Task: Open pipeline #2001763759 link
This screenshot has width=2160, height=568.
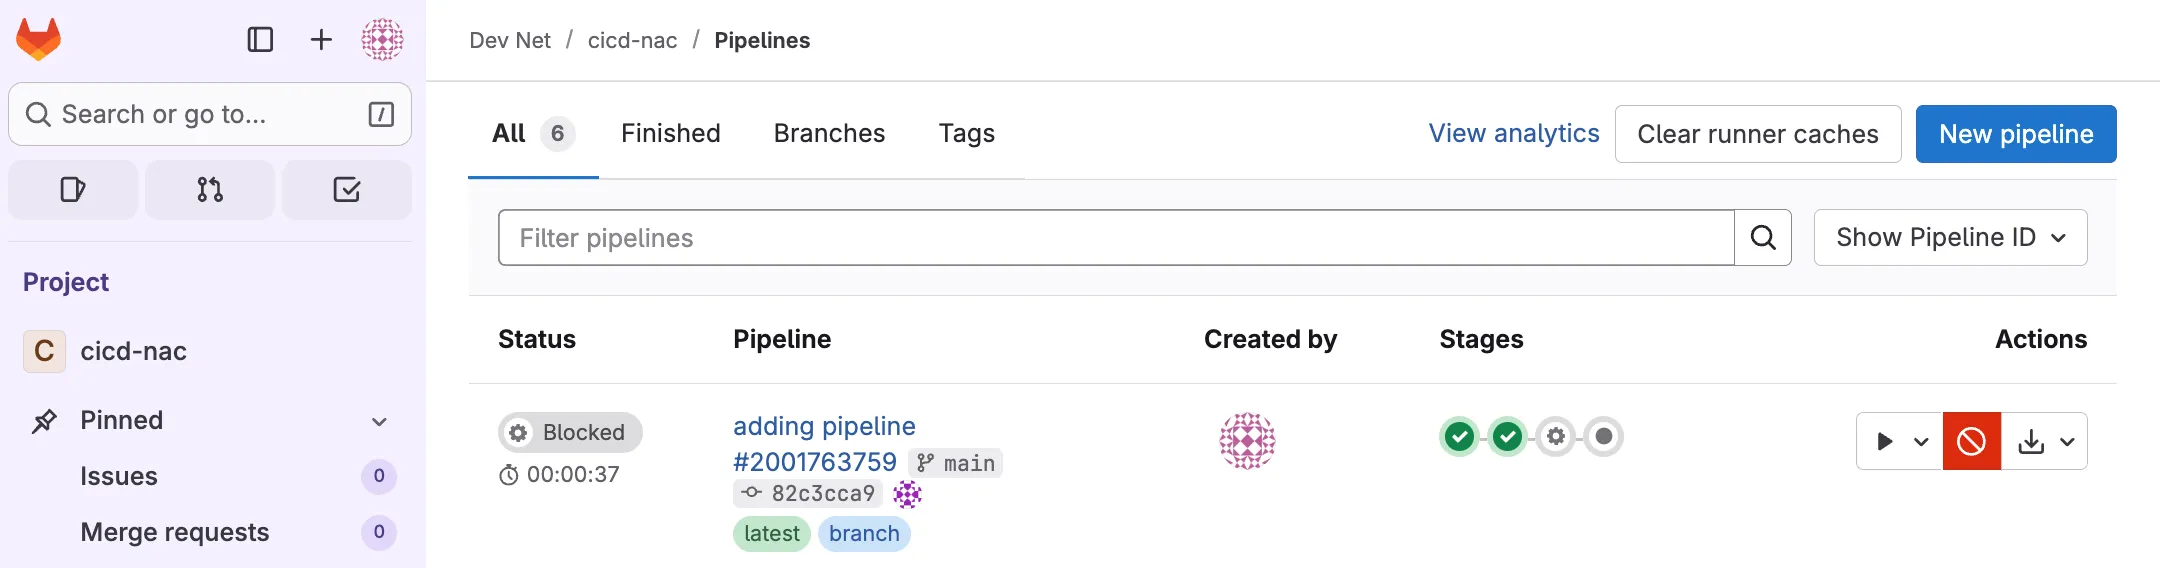Action: (814, 462)
